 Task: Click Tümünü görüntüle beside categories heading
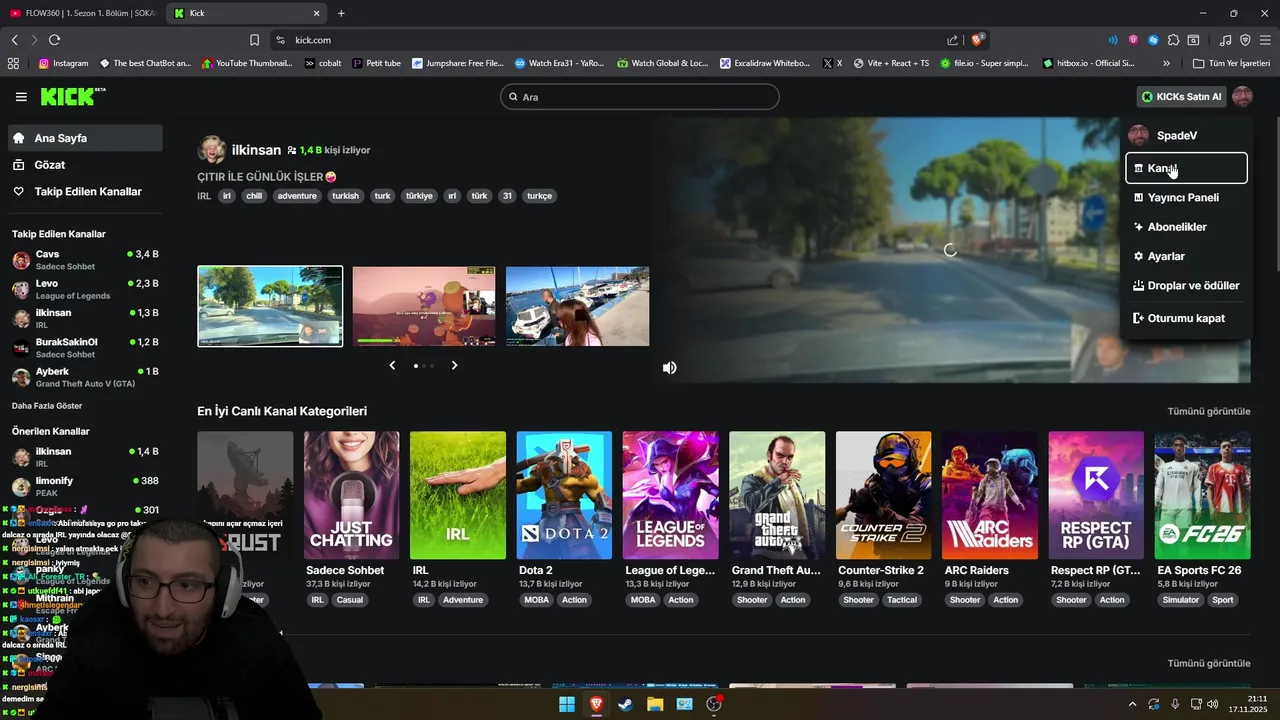(1208, 411)
